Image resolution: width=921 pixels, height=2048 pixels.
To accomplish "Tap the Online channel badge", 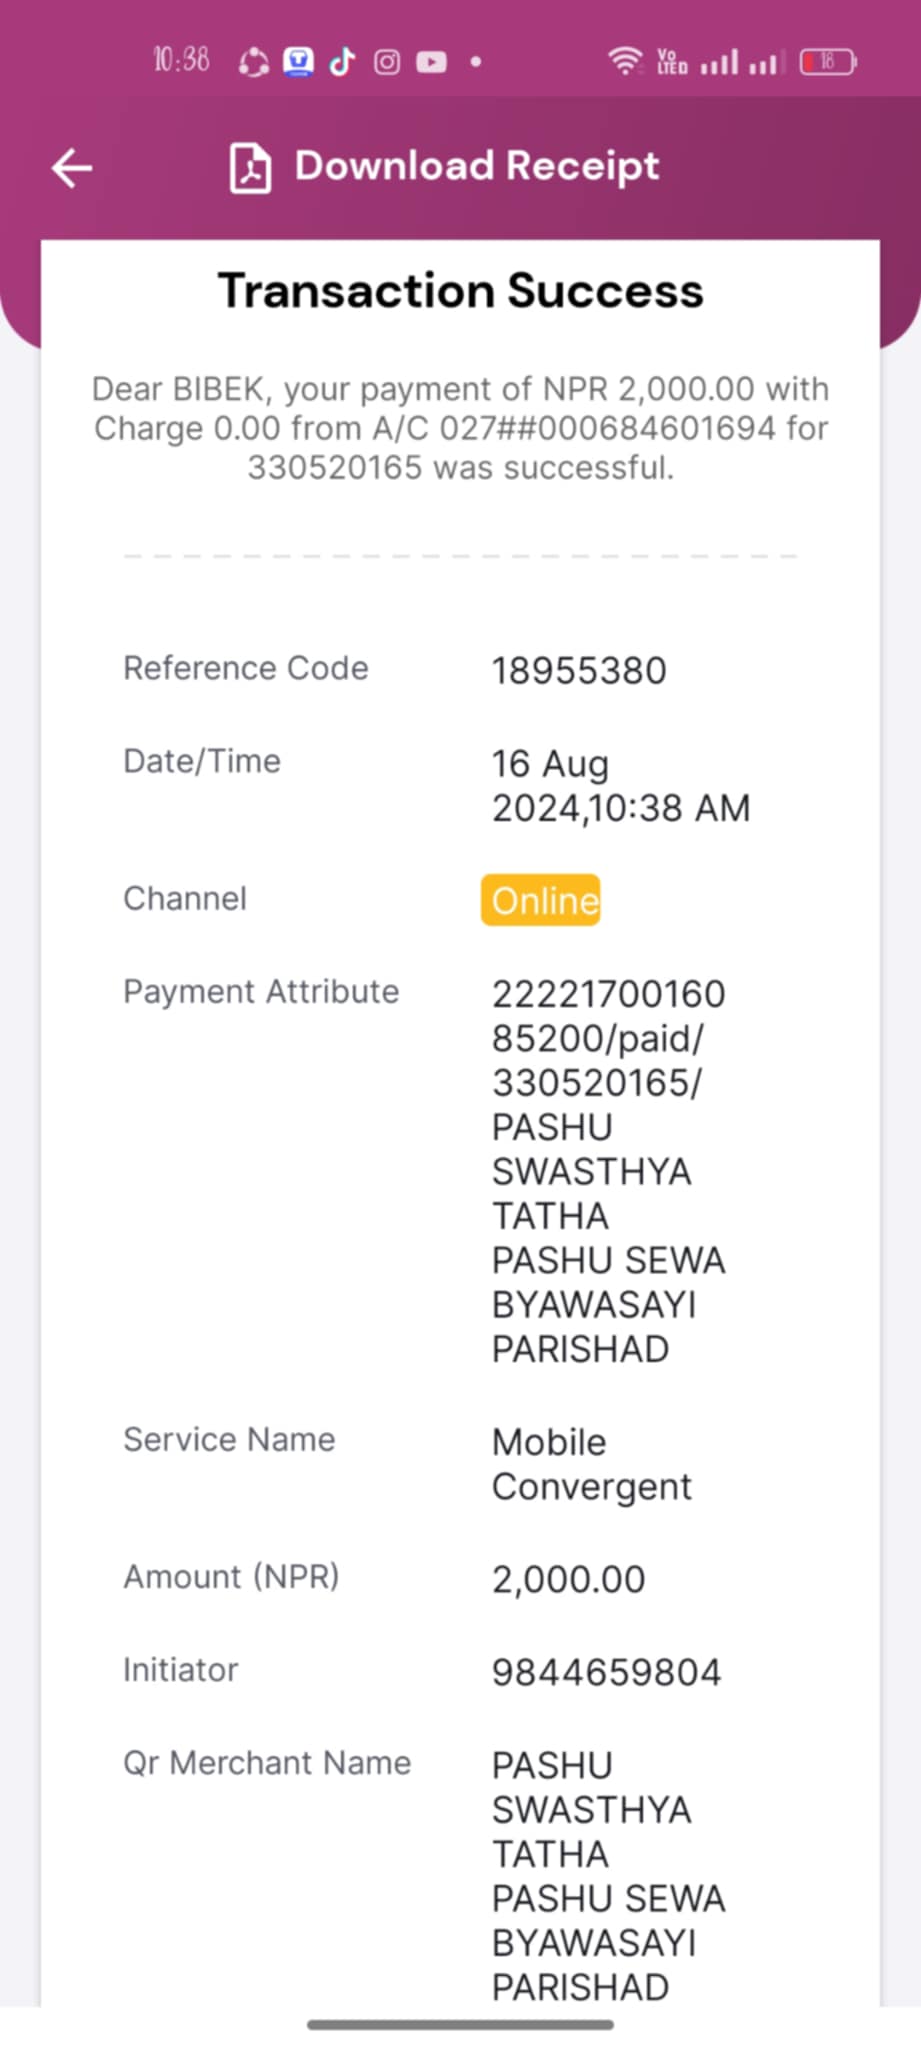I will pos(541,900).
